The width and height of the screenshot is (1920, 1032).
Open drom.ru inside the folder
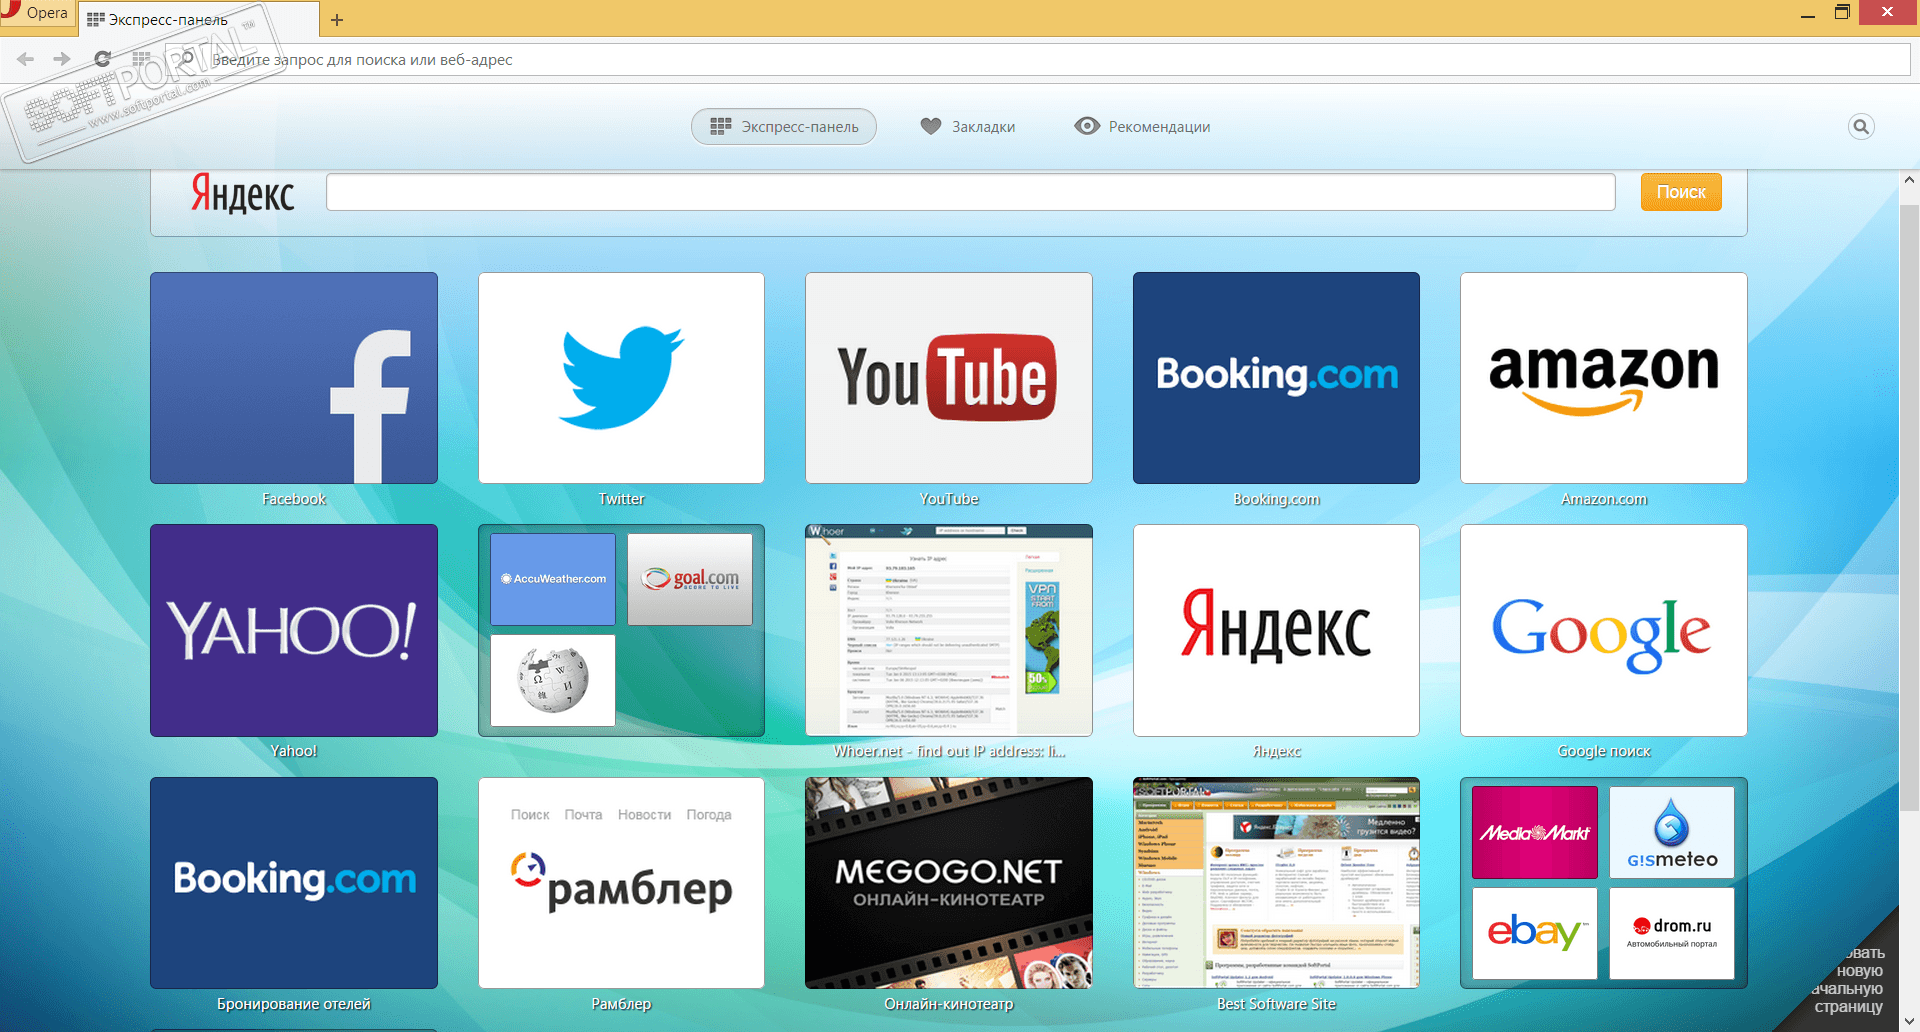[1672, 933]
